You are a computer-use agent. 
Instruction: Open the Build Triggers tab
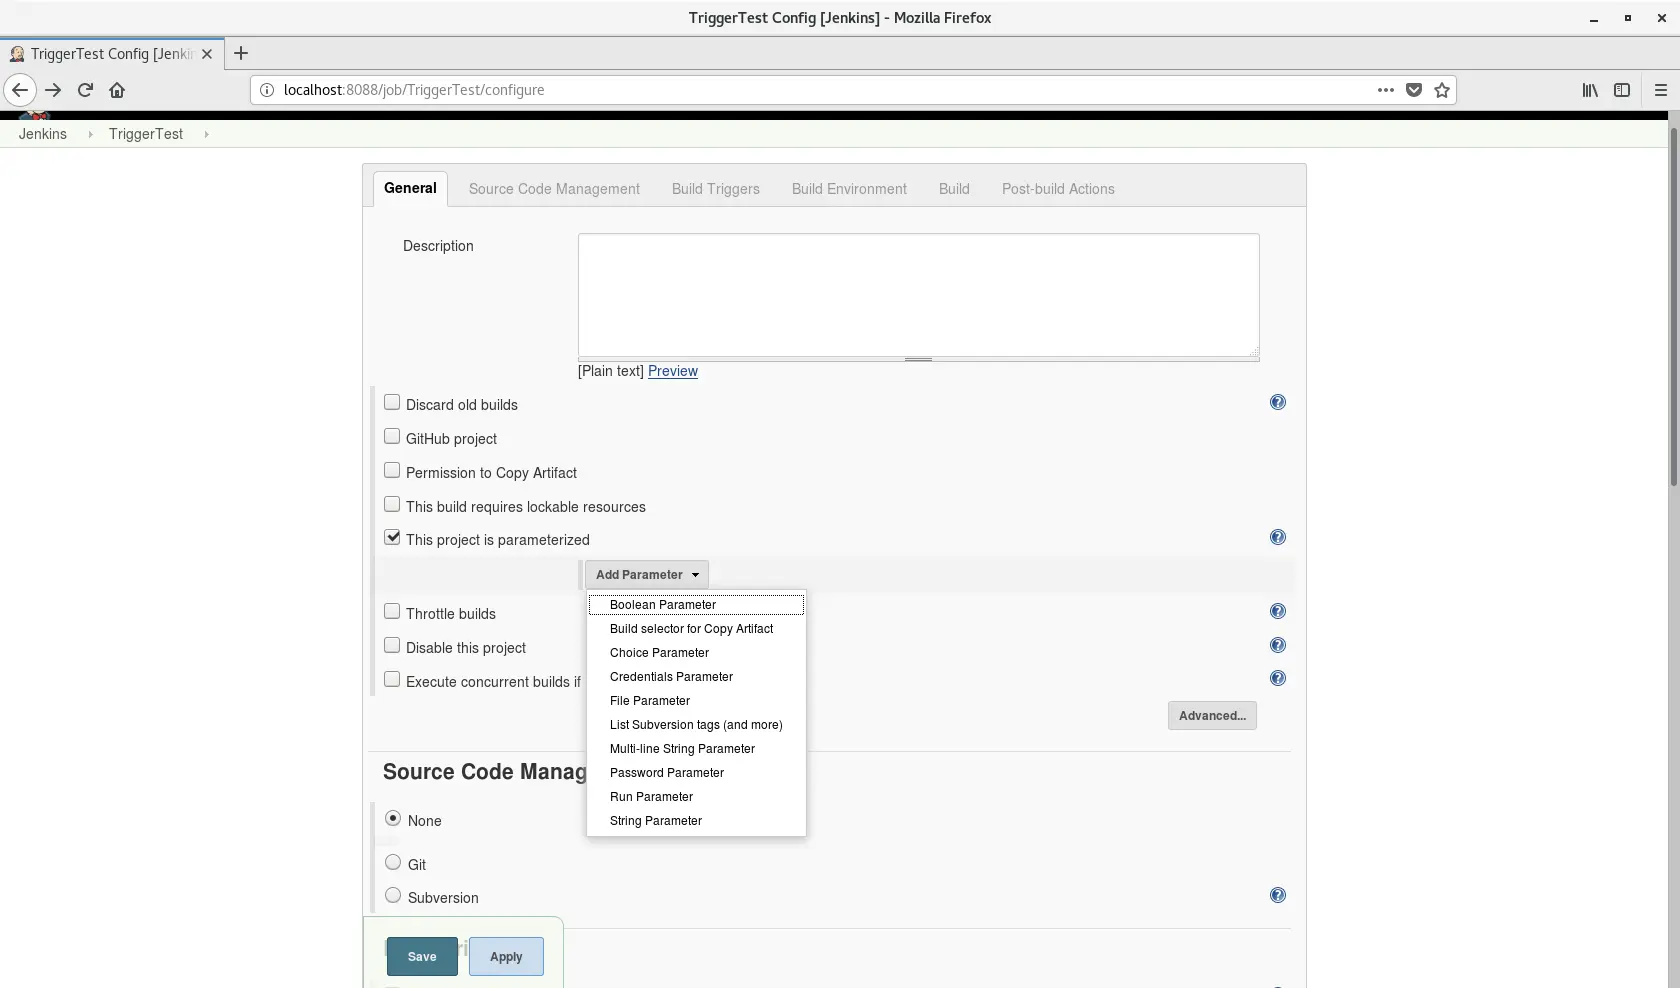coord(716,189)
